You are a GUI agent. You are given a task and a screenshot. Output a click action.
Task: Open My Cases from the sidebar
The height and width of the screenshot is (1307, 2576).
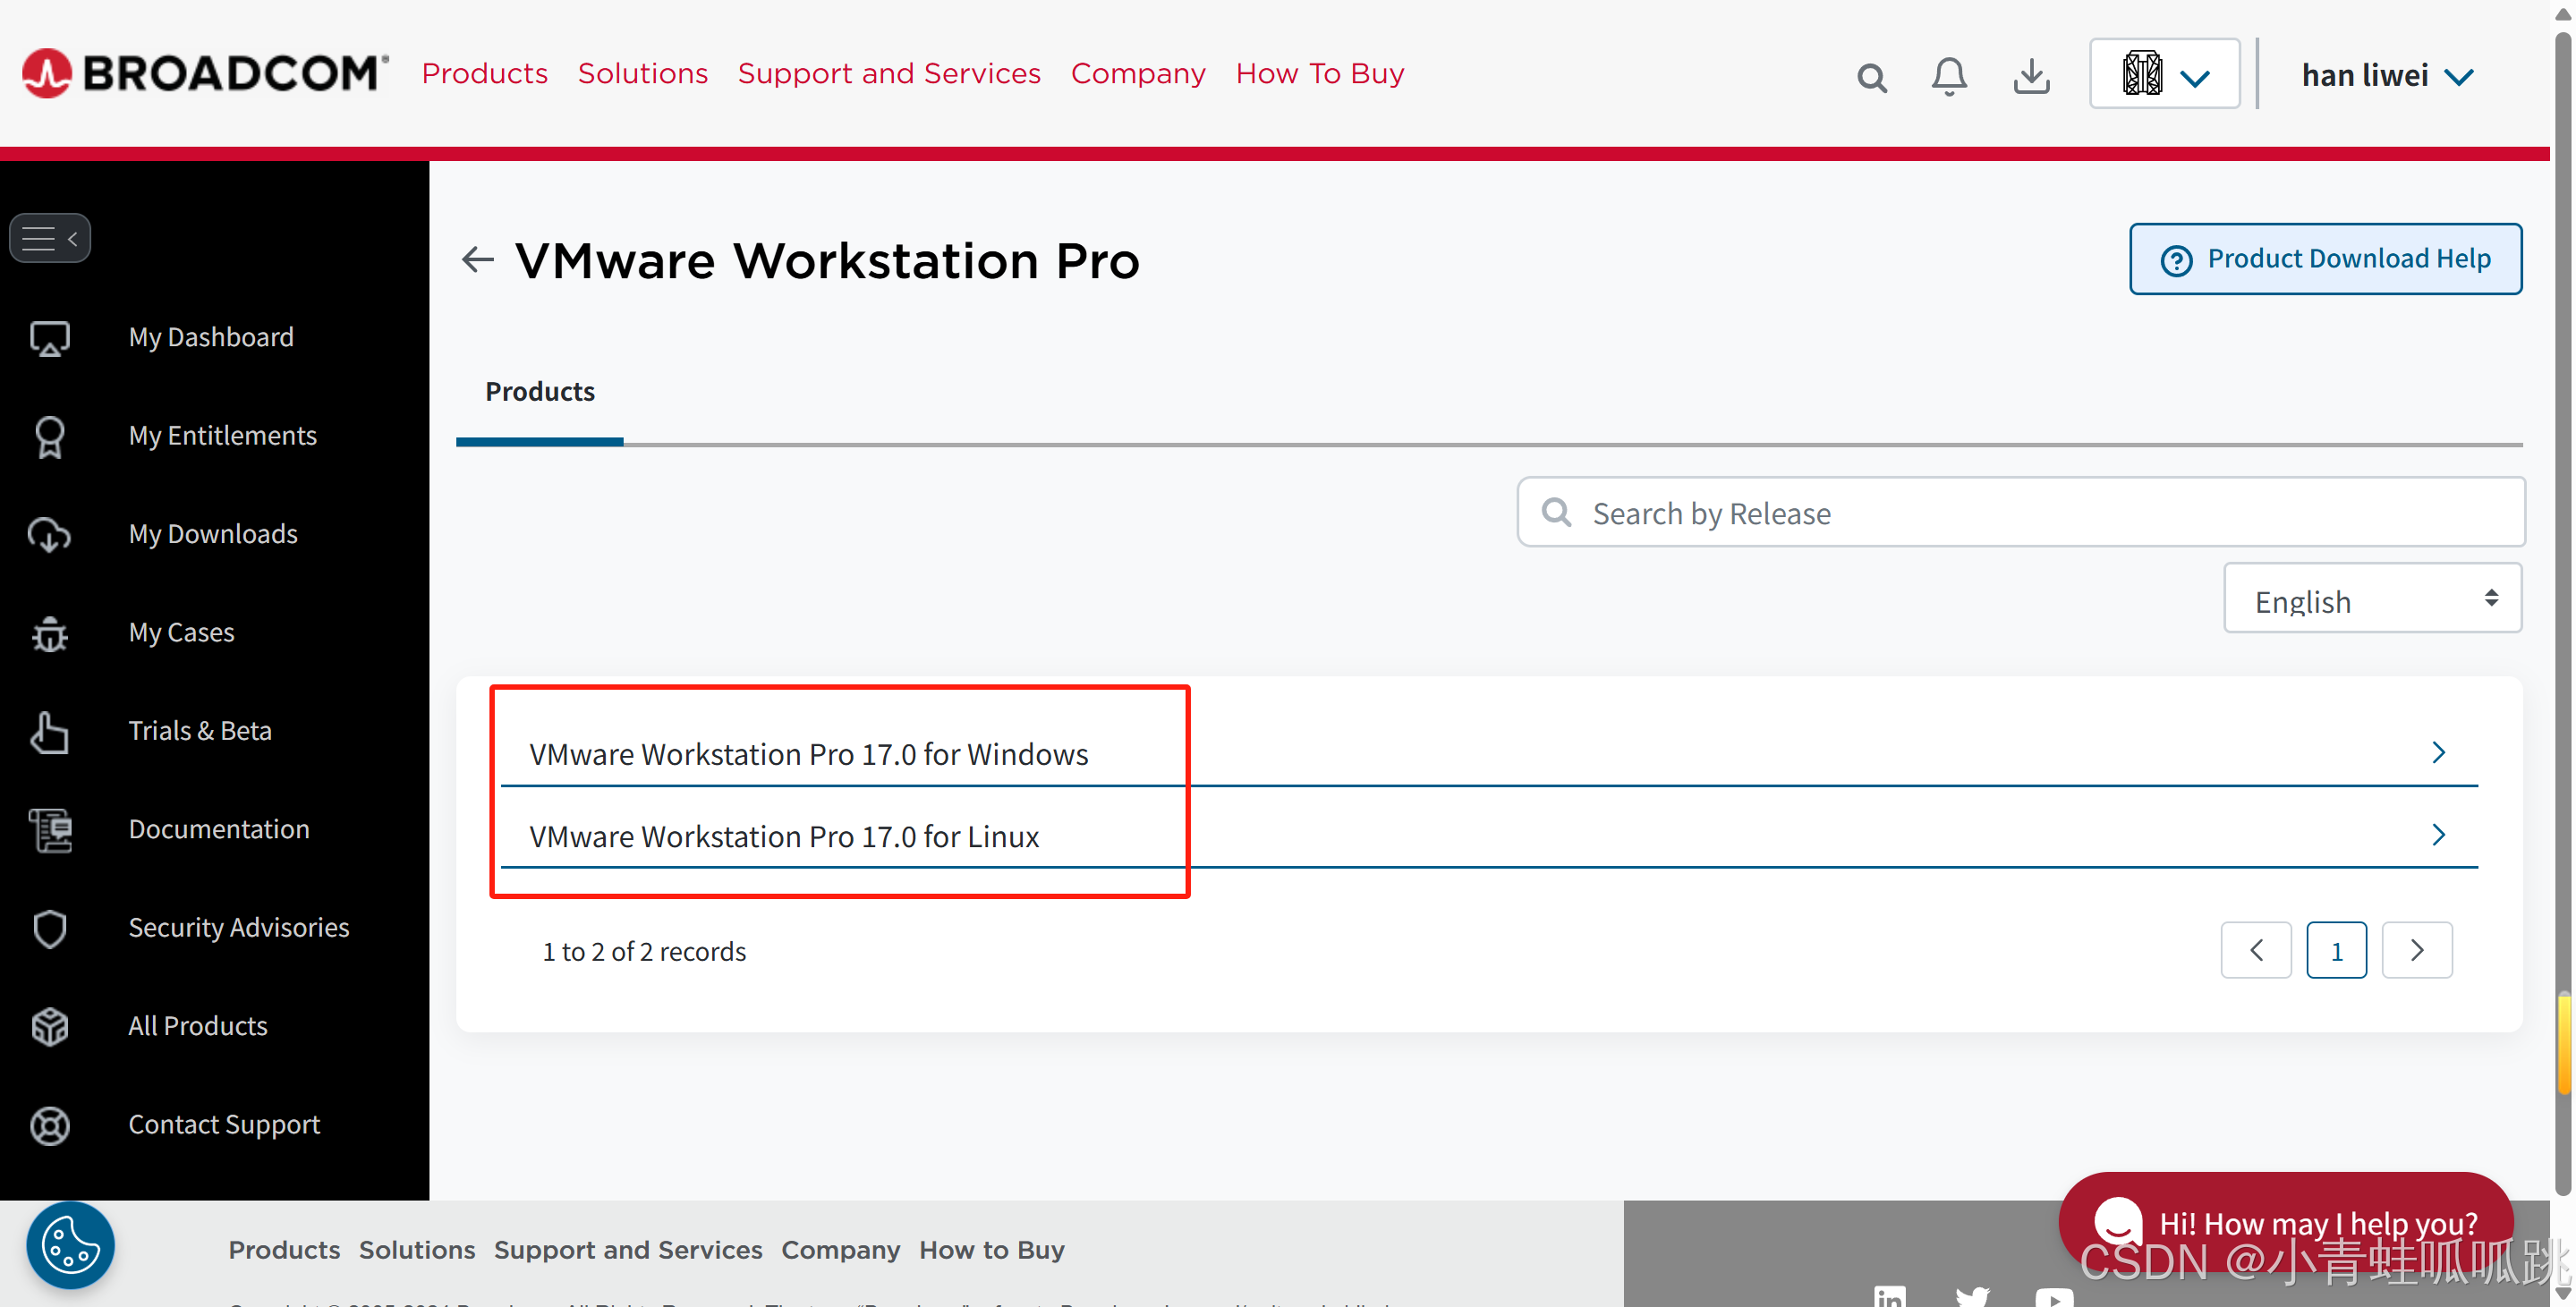coord(181,632)
